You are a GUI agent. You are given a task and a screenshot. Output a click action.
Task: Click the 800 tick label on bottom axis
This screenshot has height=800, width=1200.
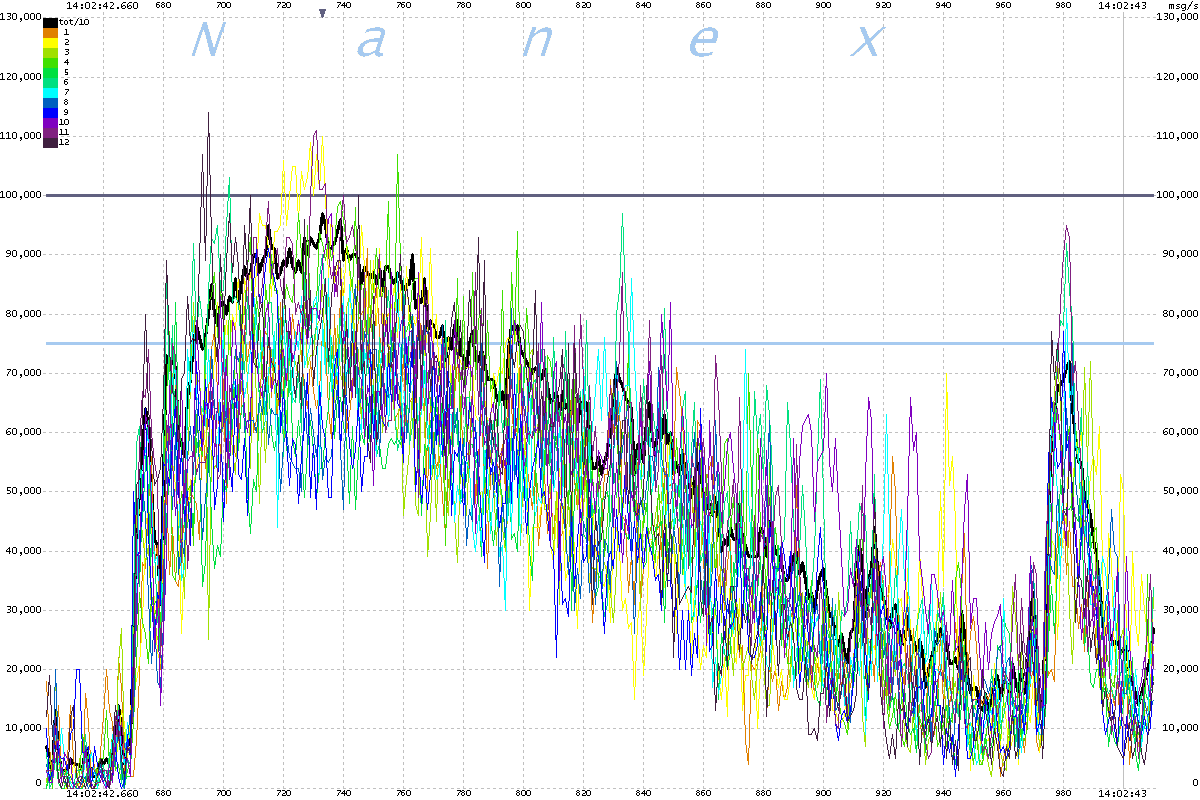523,793
